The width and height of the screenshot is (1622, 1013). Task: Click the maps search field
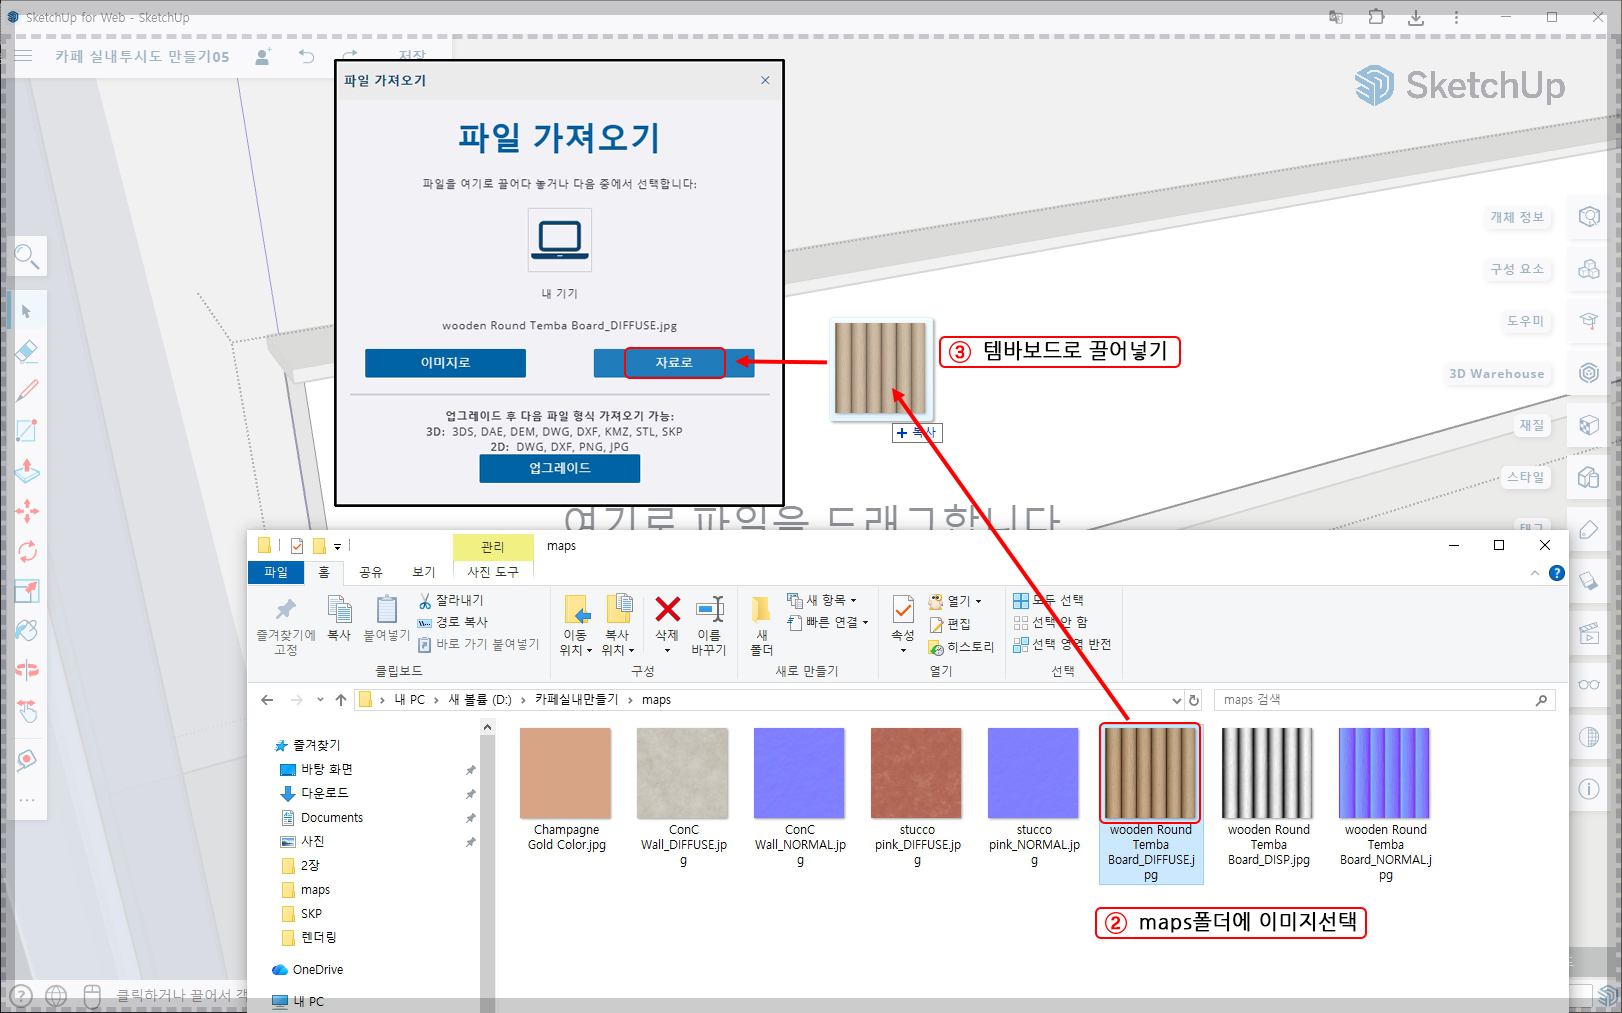pos(1385,700)
